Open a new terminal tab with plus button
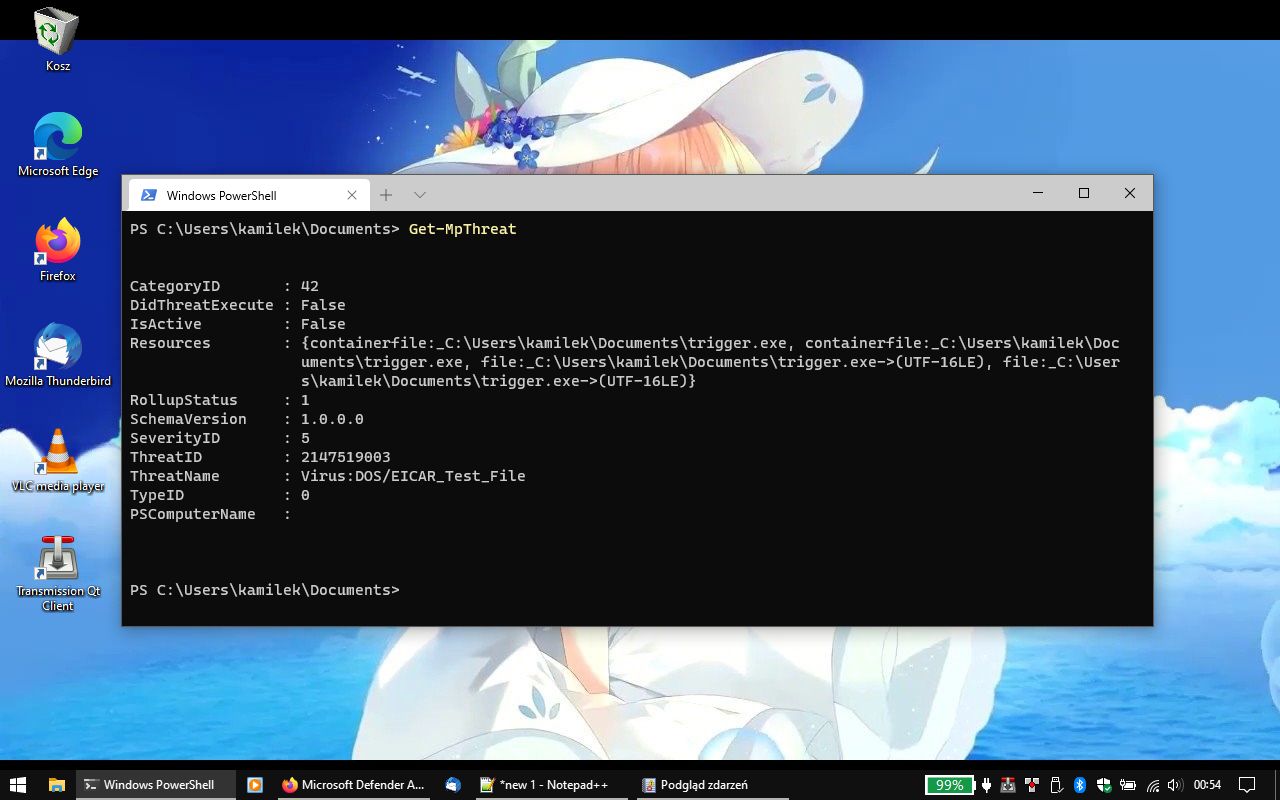 [x=386, y=195]
